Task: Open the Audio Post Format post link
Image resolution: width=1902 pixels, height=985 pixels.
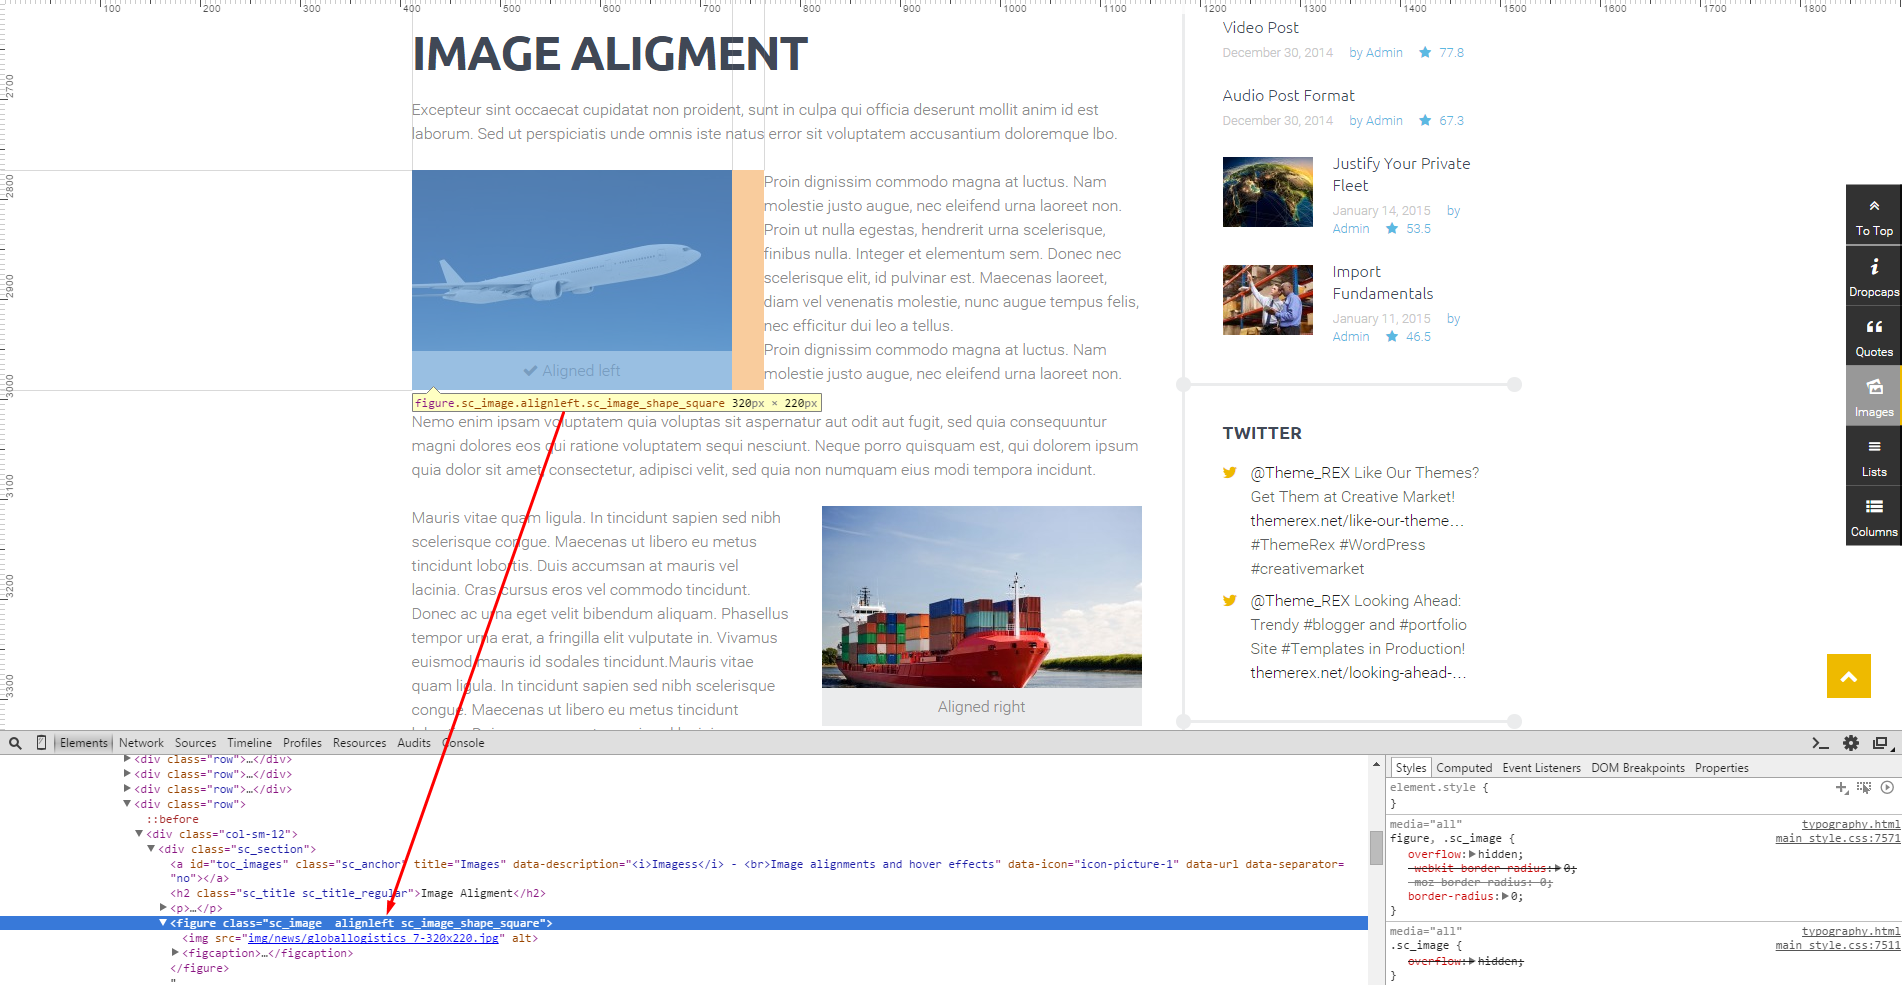Action: tap(1288, 96)
